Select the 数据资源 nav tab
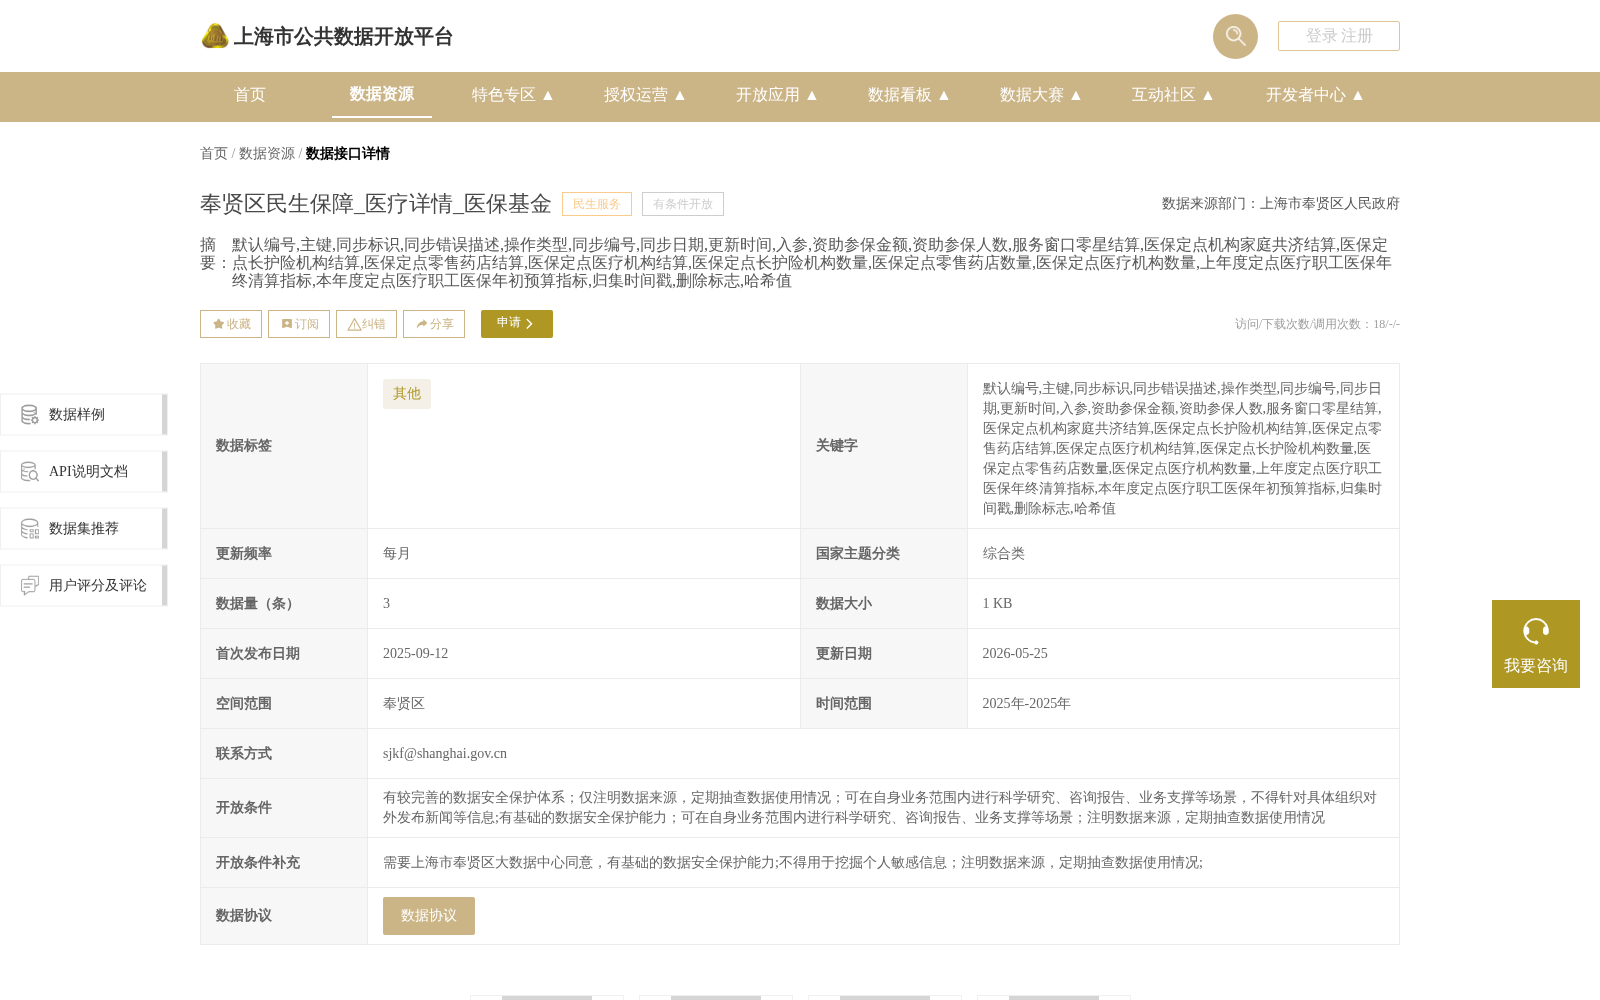This screenshot has height=1000, width=1600. (x=382, y=94)
